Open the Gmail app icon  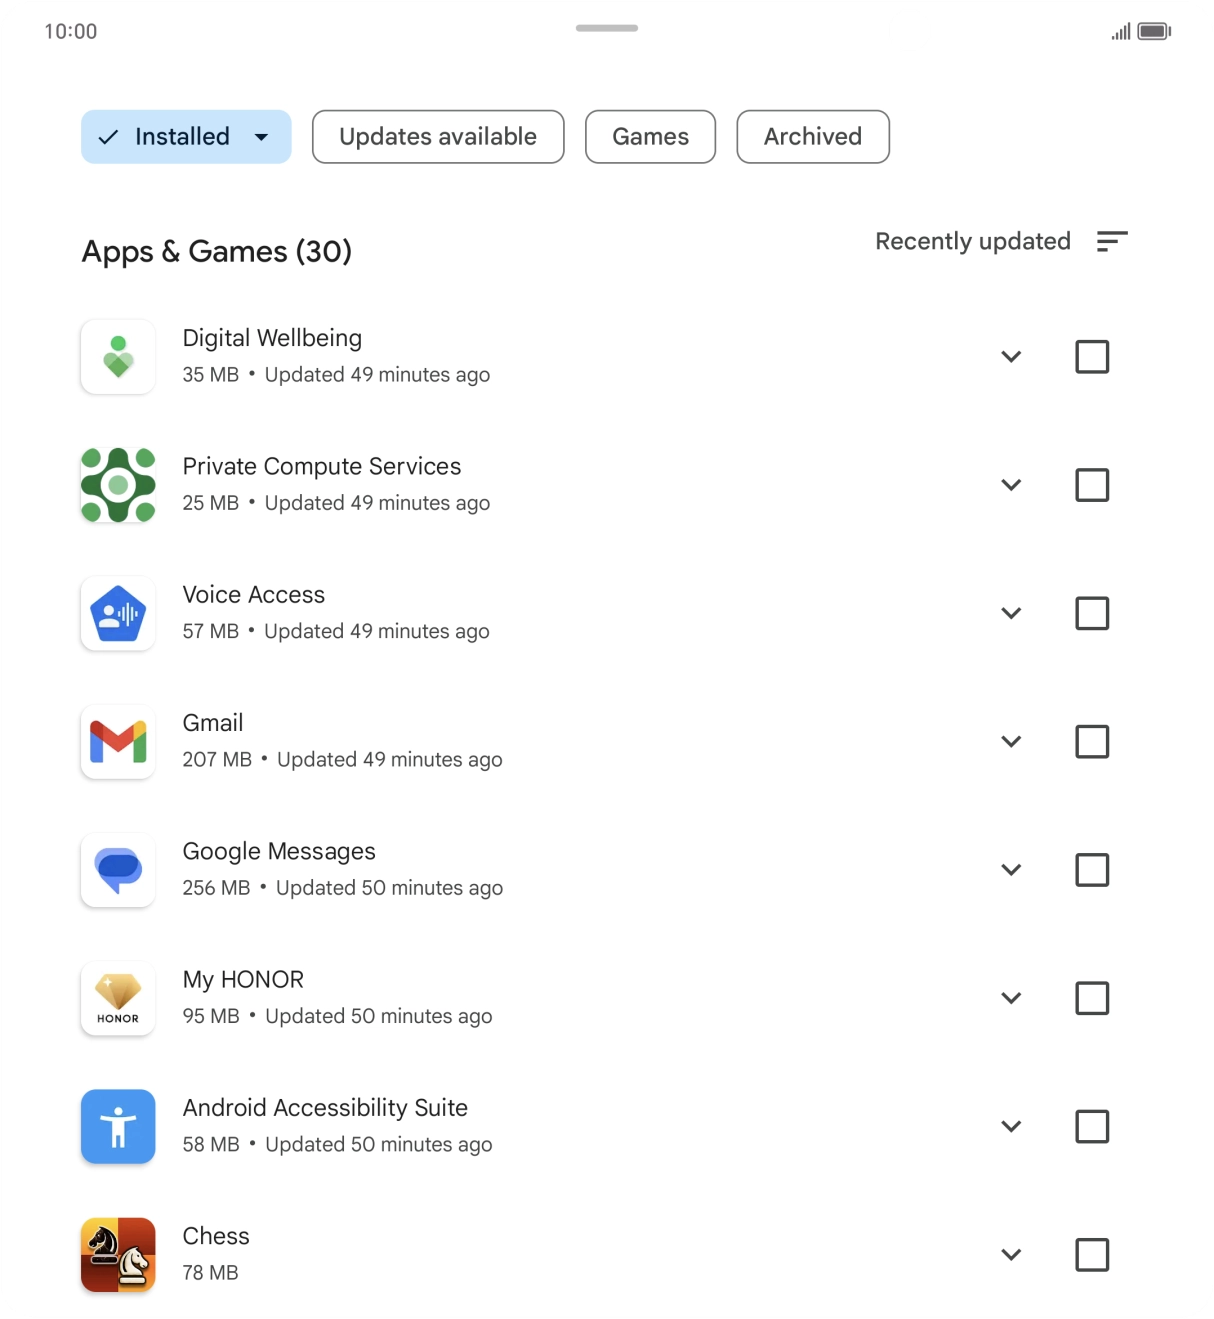pyautogui.click(x=117, y=742)
